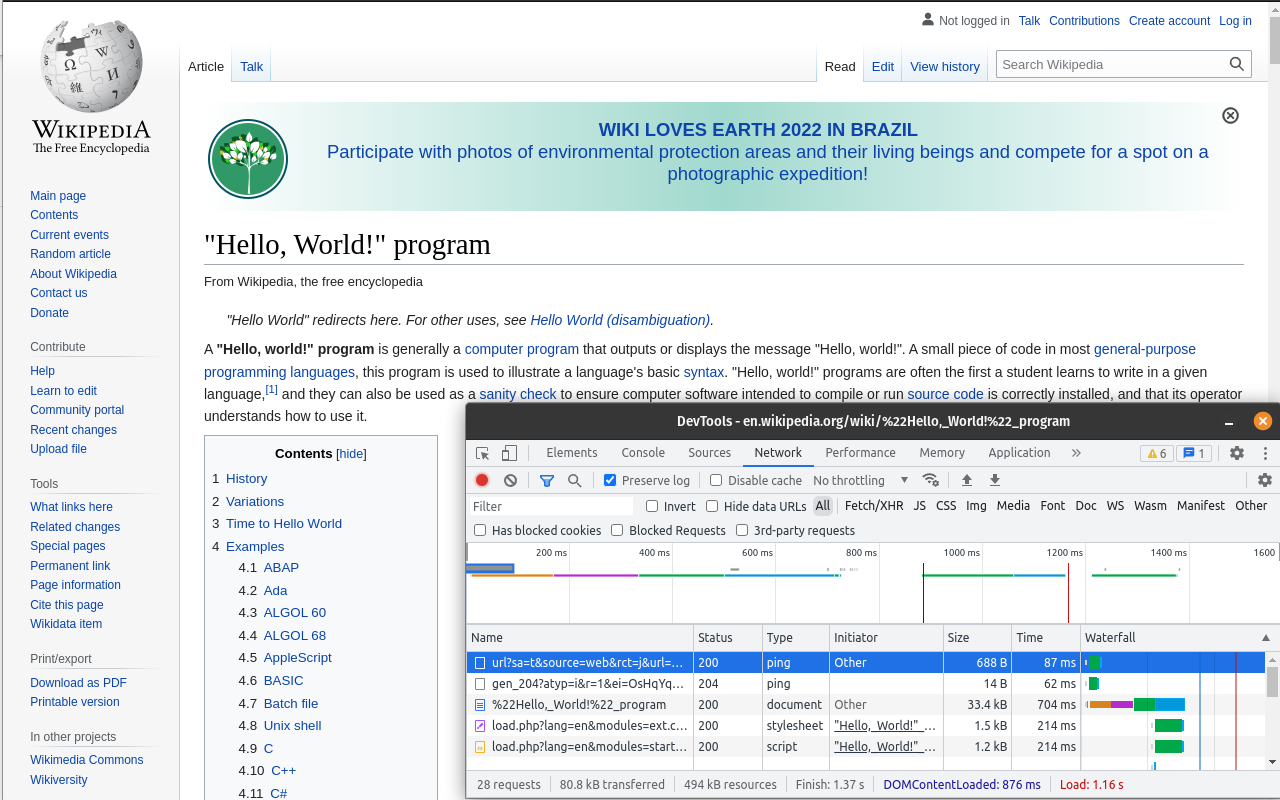Clear the network log
The height and width of the screenshot is (800, 1280).
pyautogui.click(x=510, y=480)
